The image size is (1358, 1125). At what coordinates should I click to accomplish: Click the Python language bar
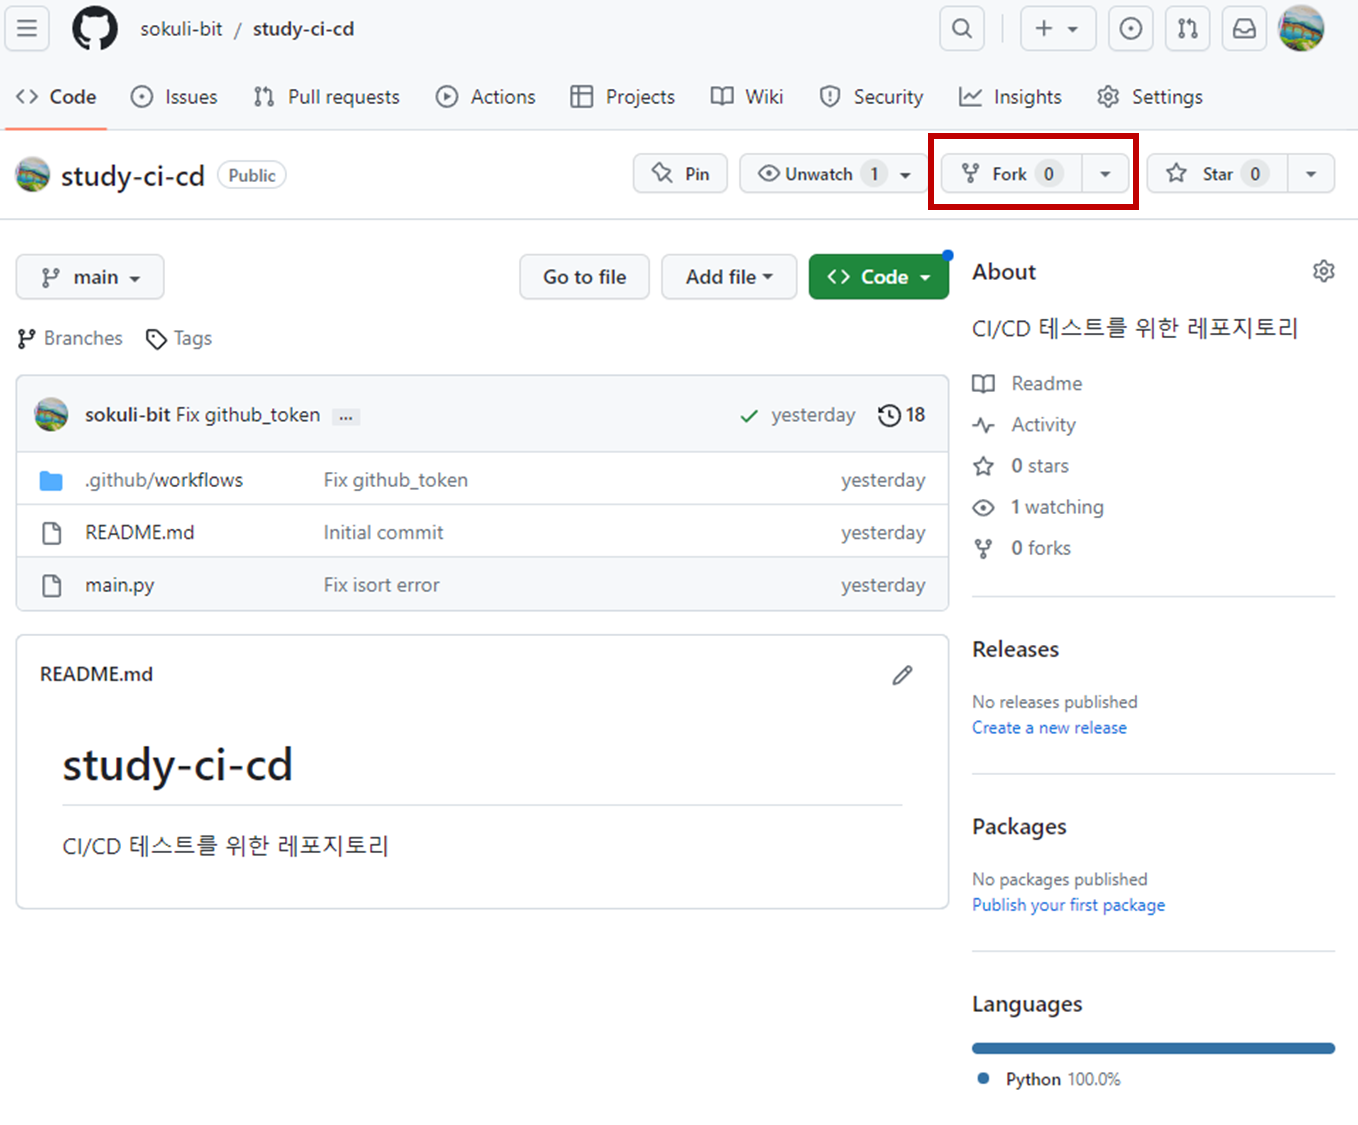(1152, 1047)
